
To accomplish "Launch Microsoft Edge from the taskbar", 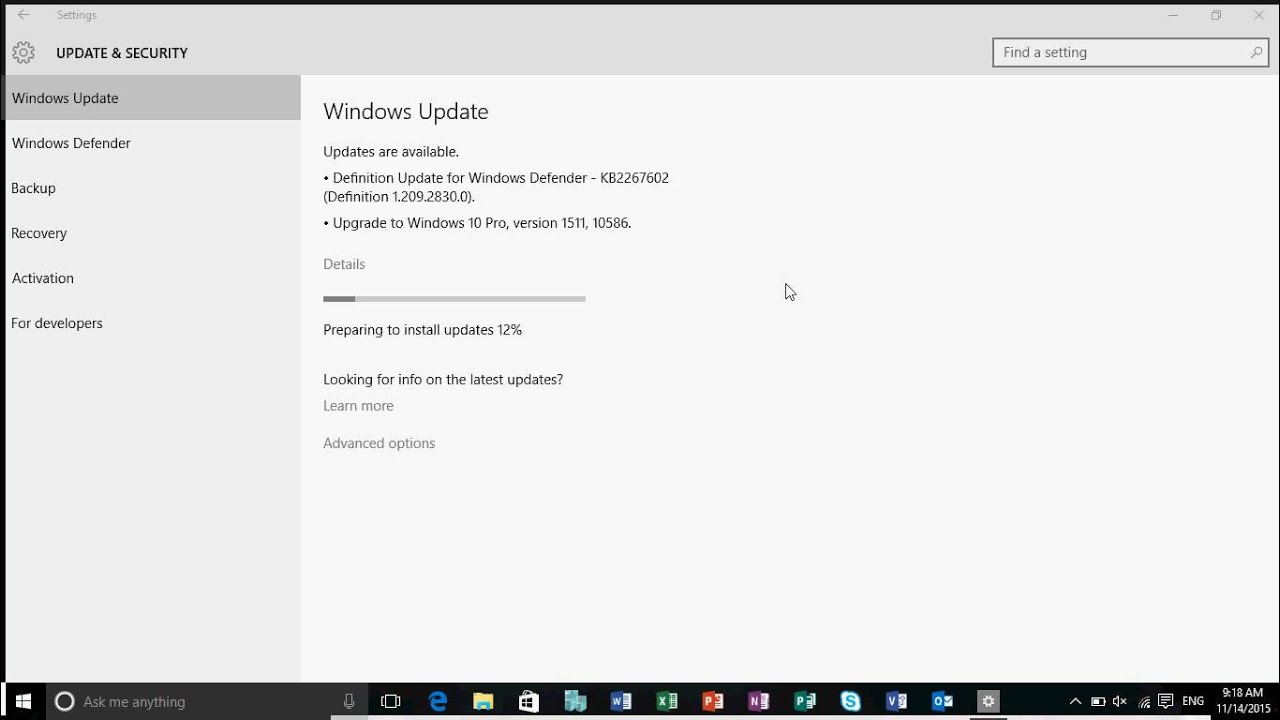I will point(438,702).
